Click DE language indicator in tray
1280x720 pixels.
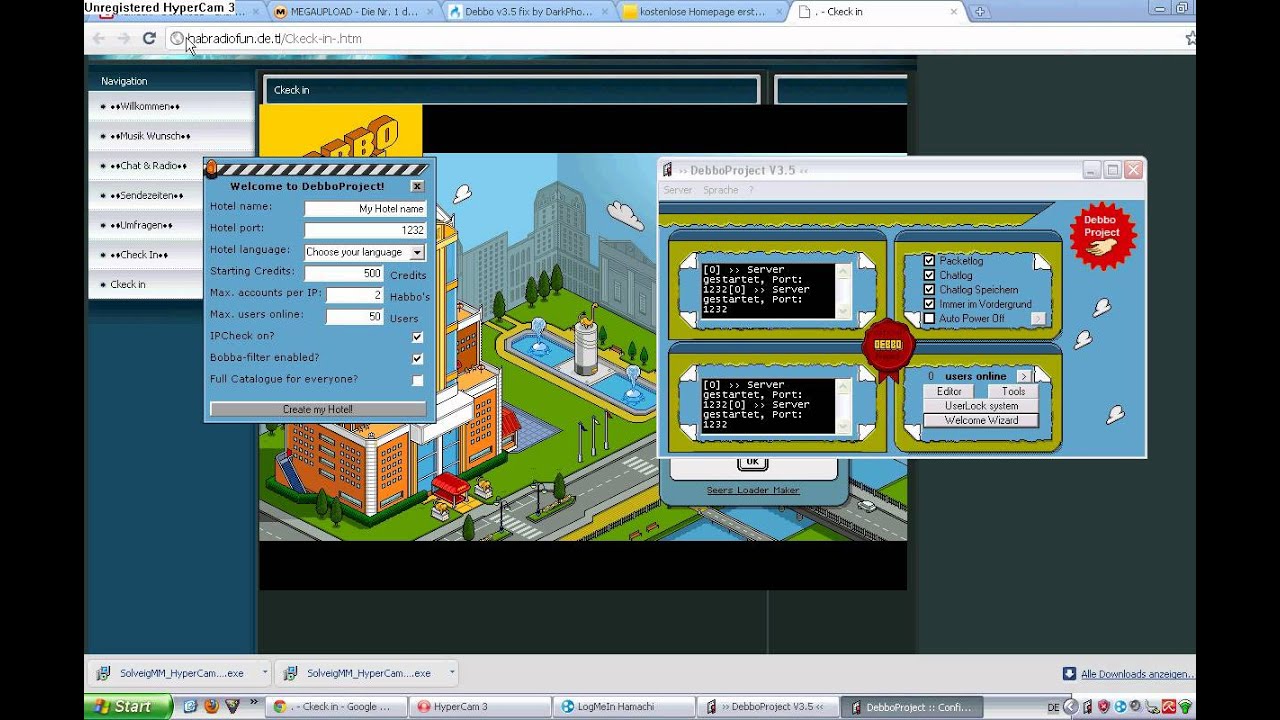[1053, 707]
